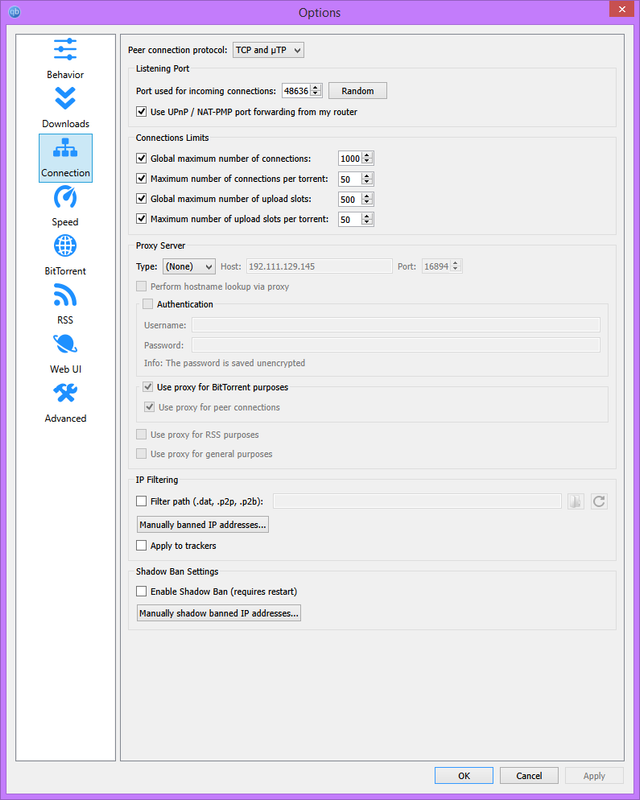640x800 pixels.
Task: Open the RSS feed icon
Action: (65, 295)
